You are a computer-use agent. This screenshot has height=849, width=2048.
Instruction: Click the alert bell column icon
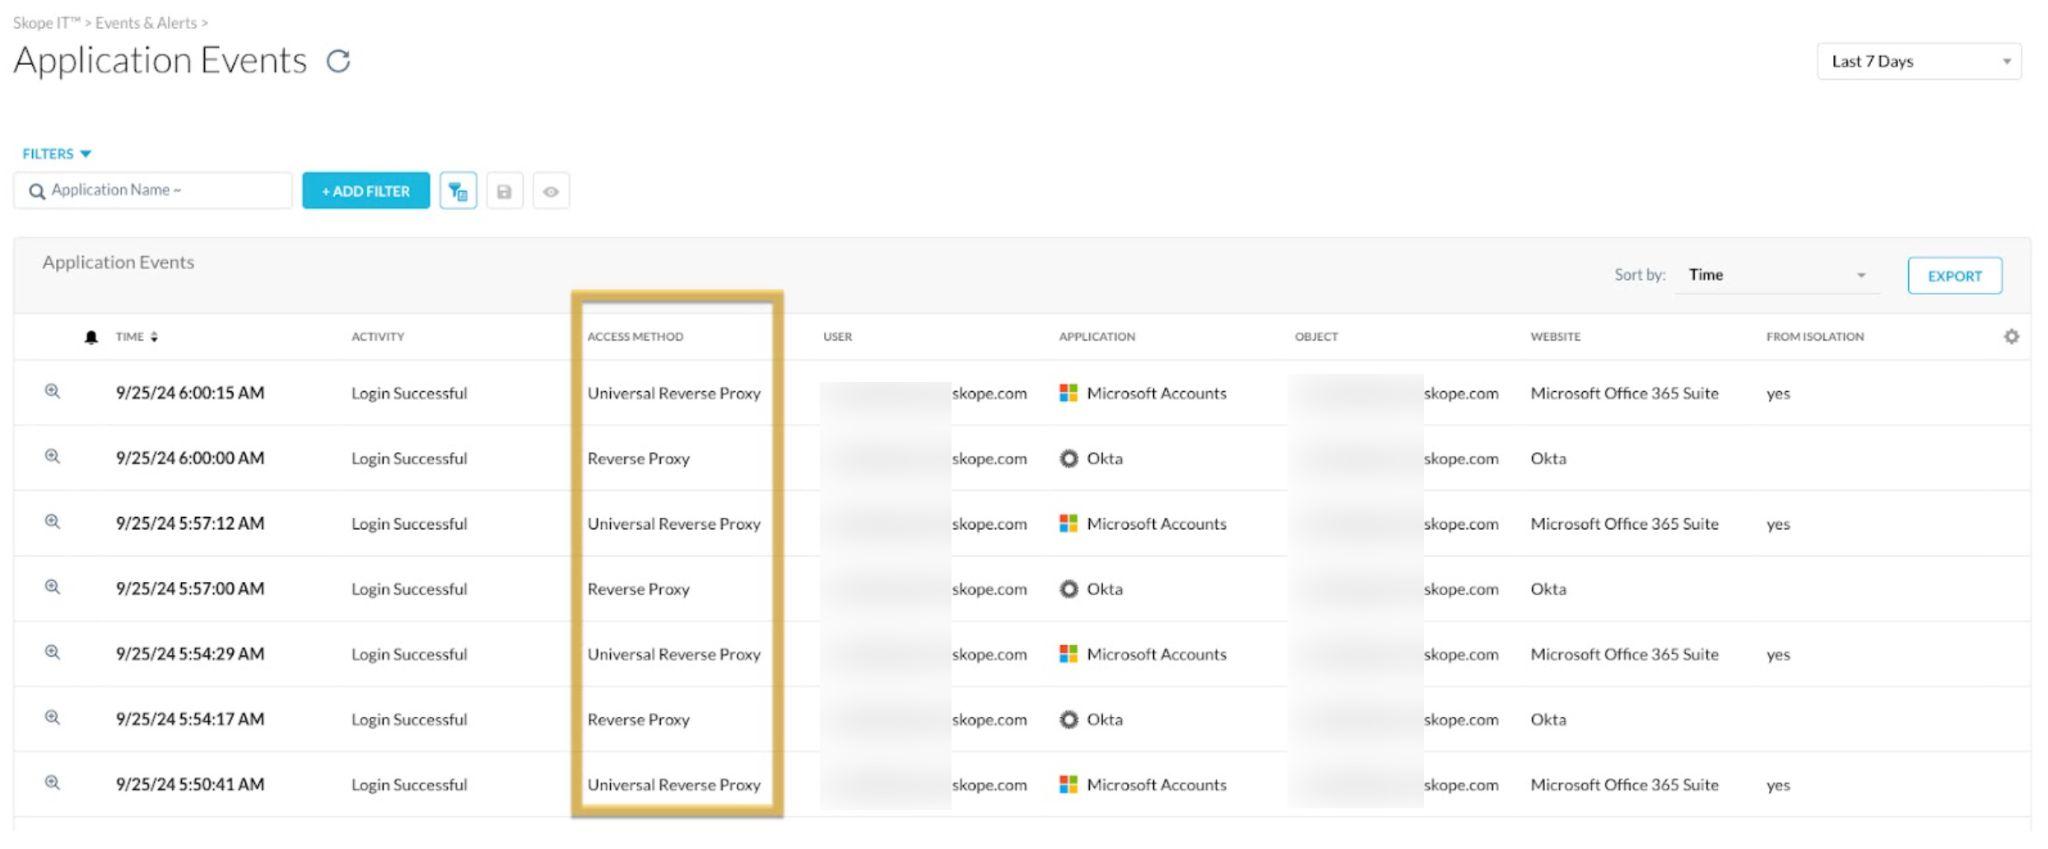point(91,337)
